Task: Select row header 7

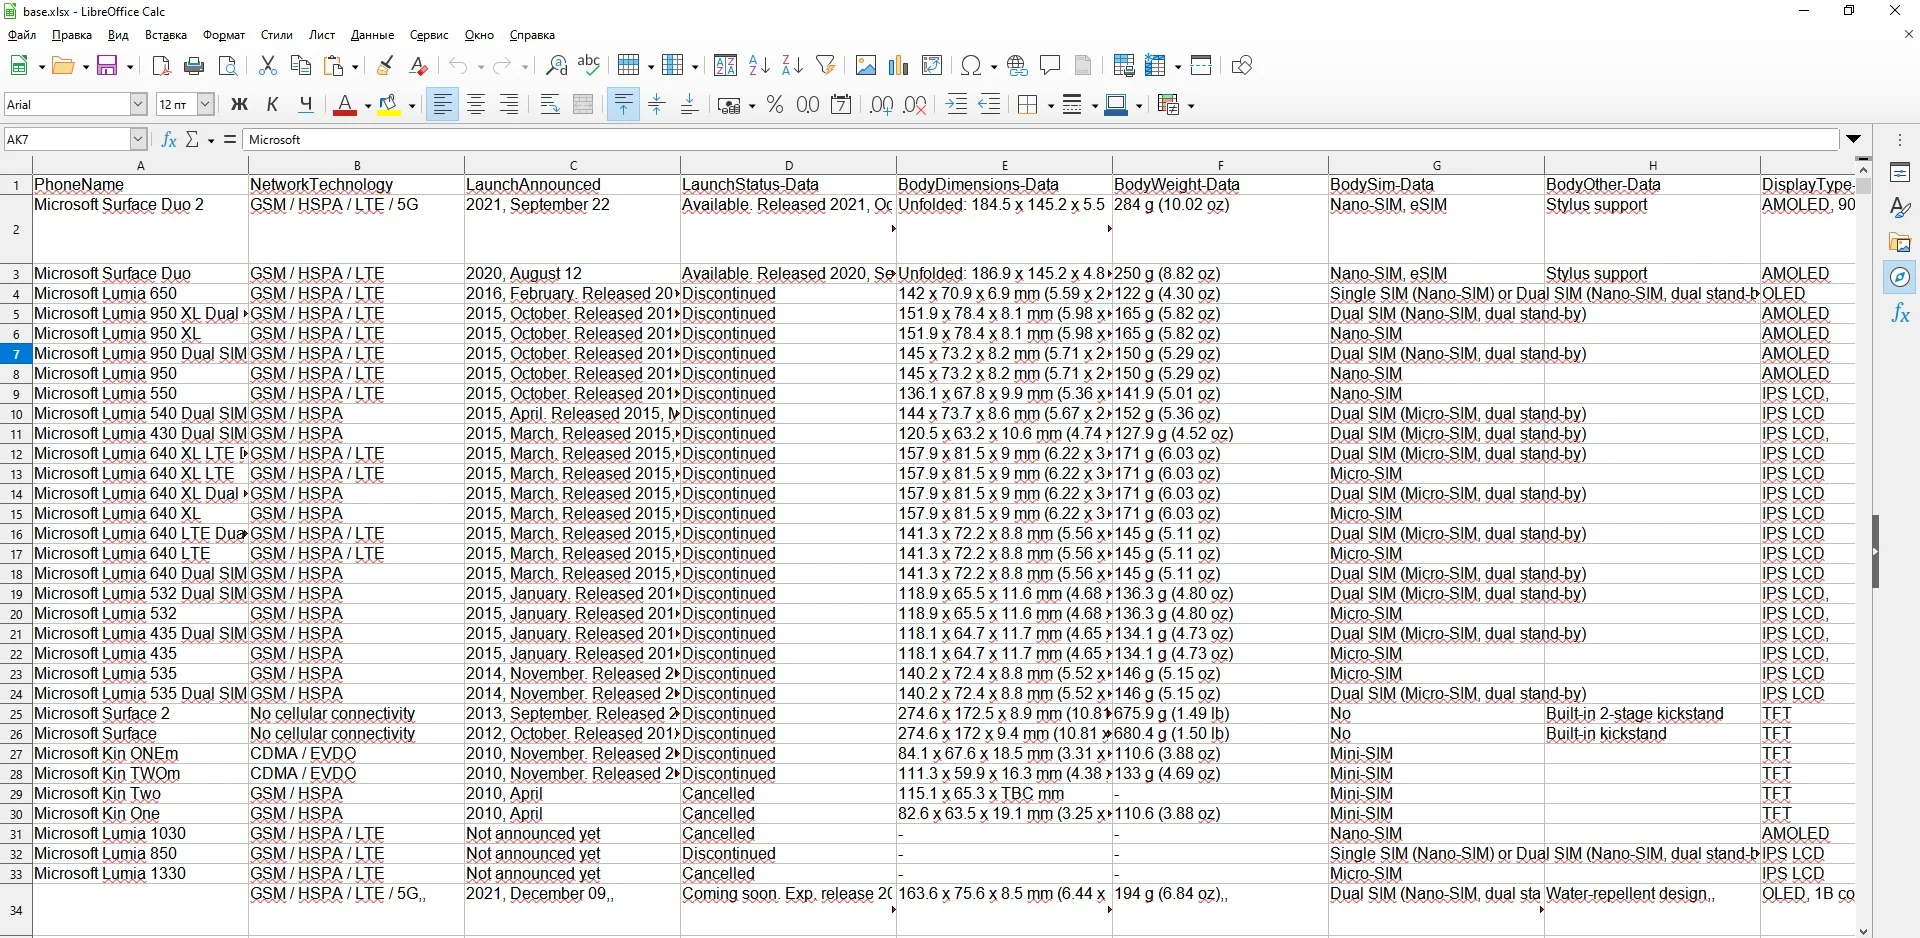Action: pos(16,354)
